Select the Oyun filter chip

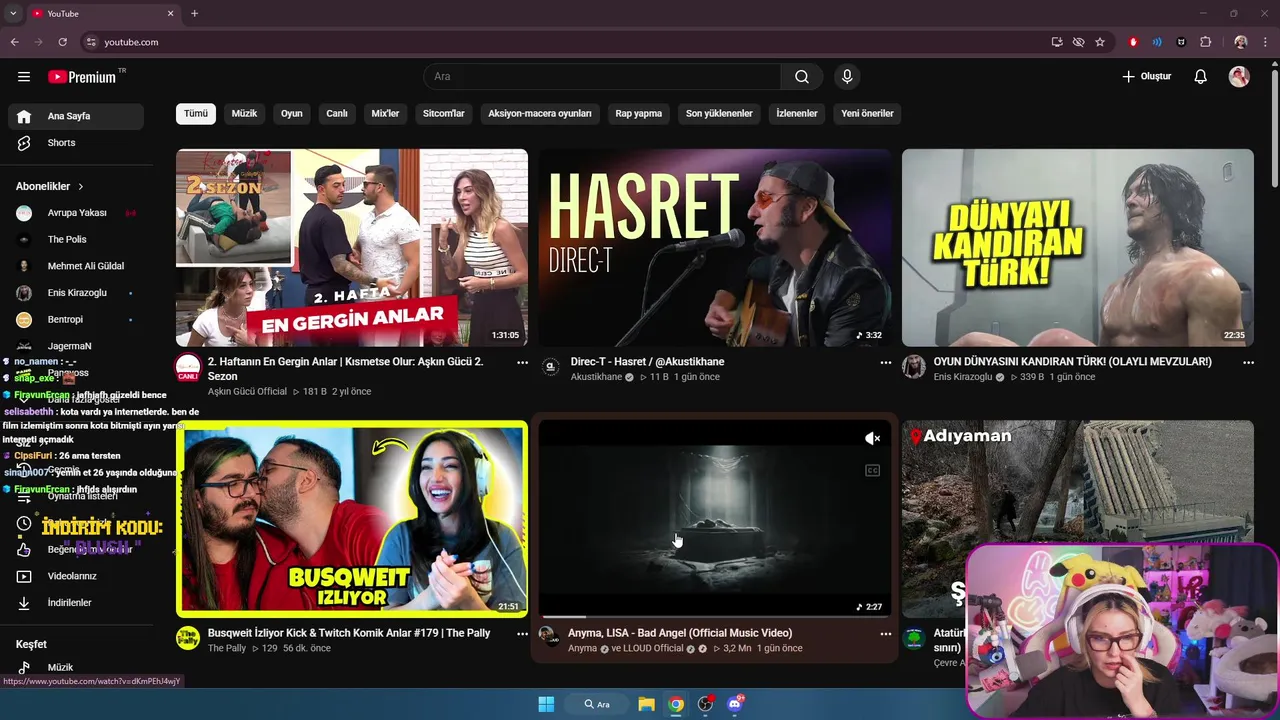(292, 113)
